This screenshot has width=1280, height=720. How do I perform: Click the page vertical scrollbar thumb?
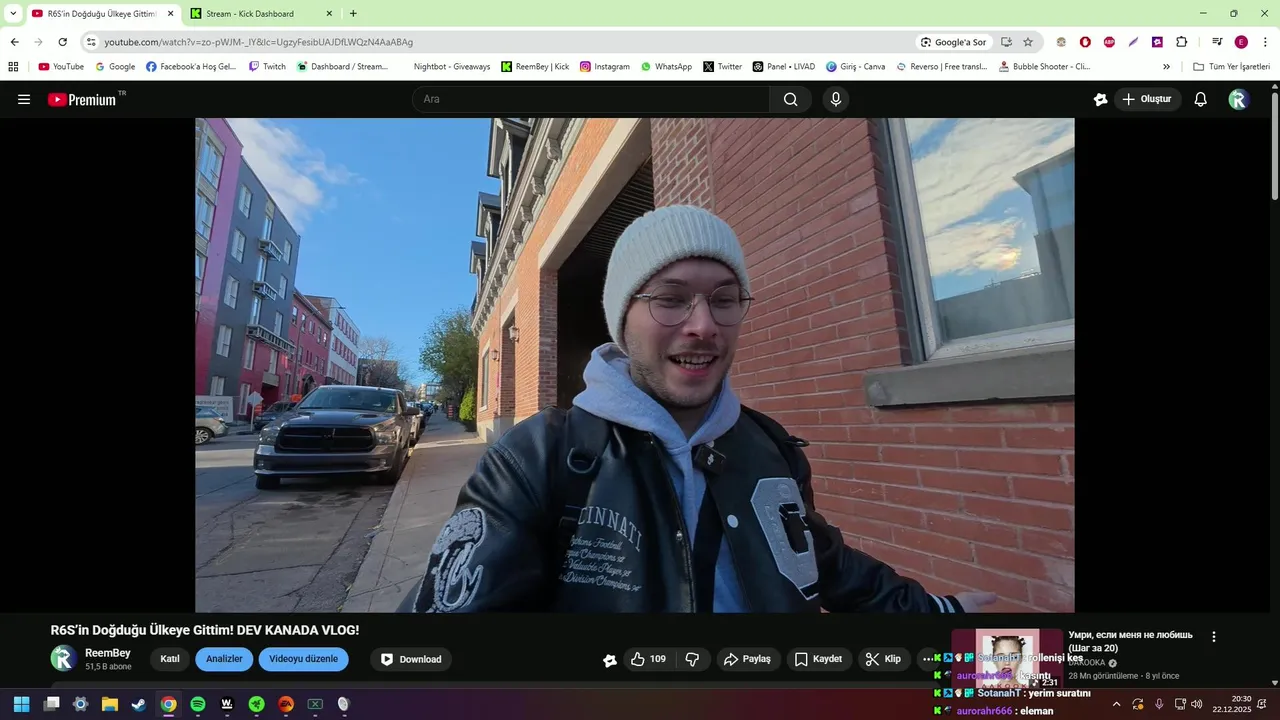(x=1275, y=147)
